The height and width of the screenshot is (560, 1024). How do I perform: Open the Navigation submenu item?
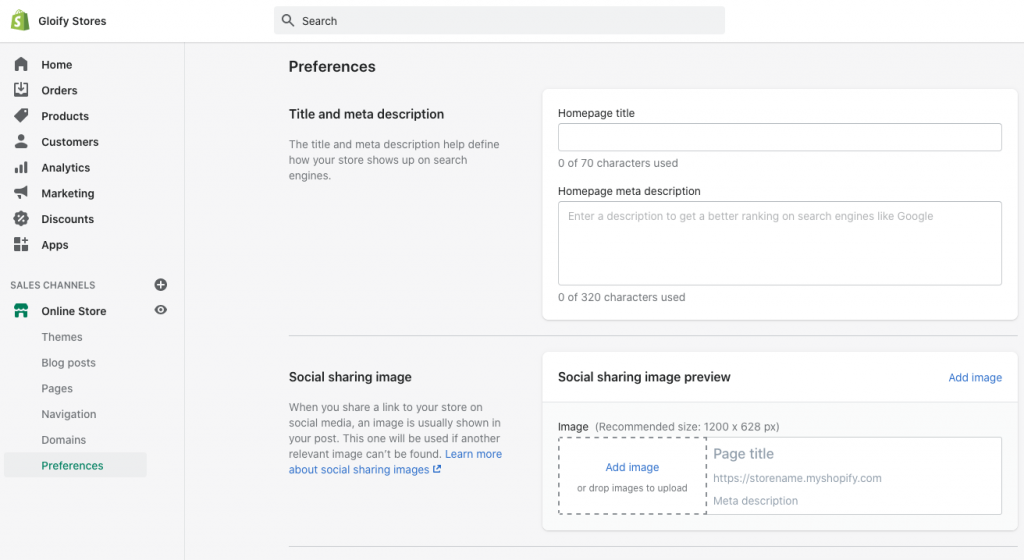(69, 414)
